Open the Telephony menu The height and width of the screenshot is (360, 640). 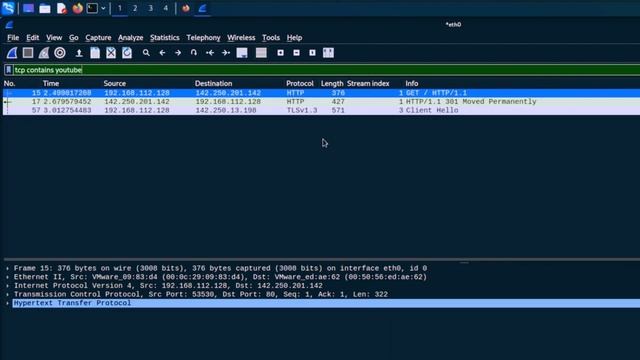pos(203,38)
